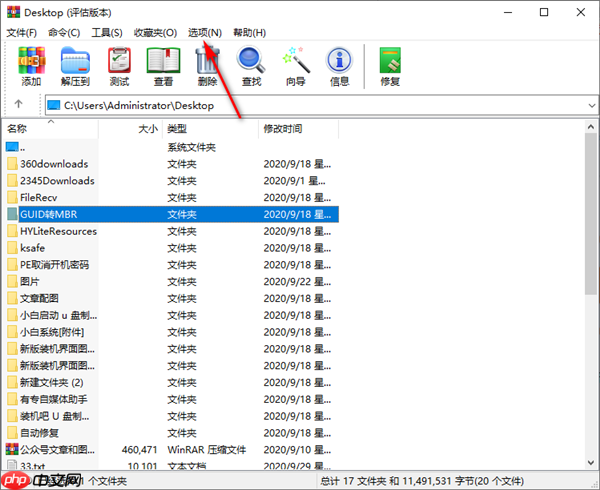Open the 收藏夹(O) menu
This screenshot has height=490, width=600.
155,33
